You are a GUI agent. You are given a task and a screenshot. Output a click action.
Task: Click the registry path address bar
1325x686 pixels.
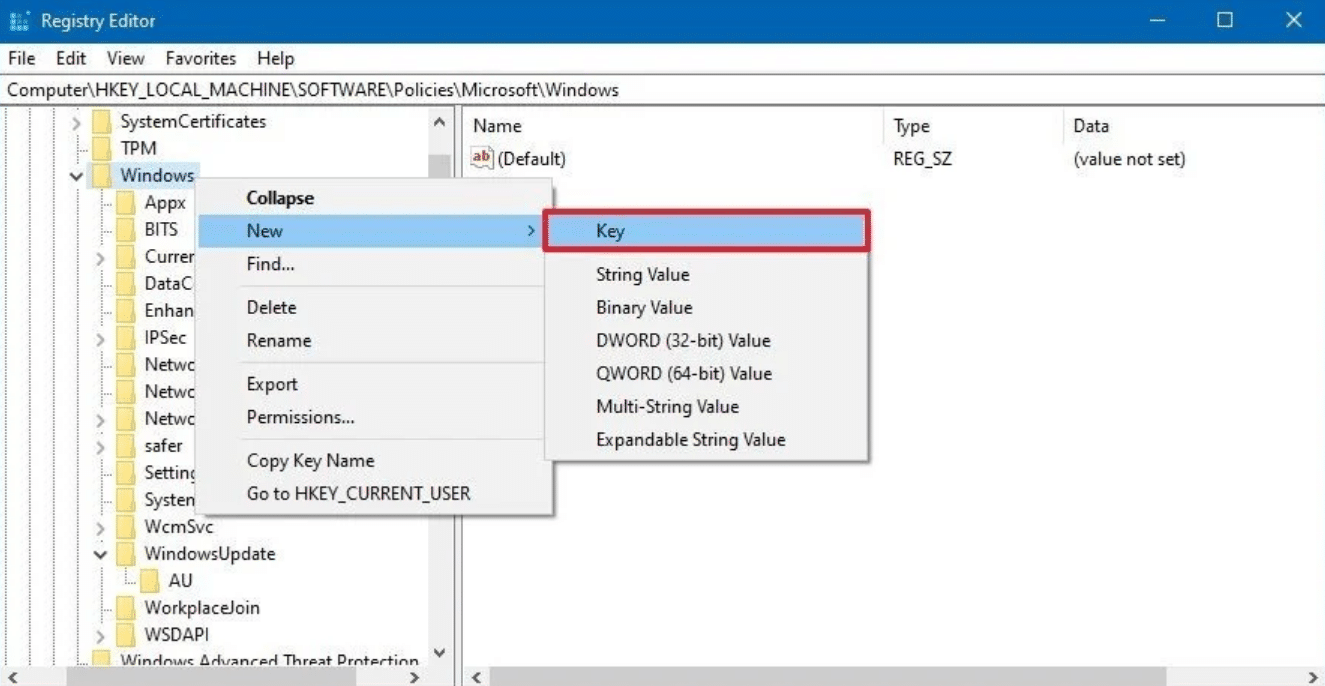(660, 90)
